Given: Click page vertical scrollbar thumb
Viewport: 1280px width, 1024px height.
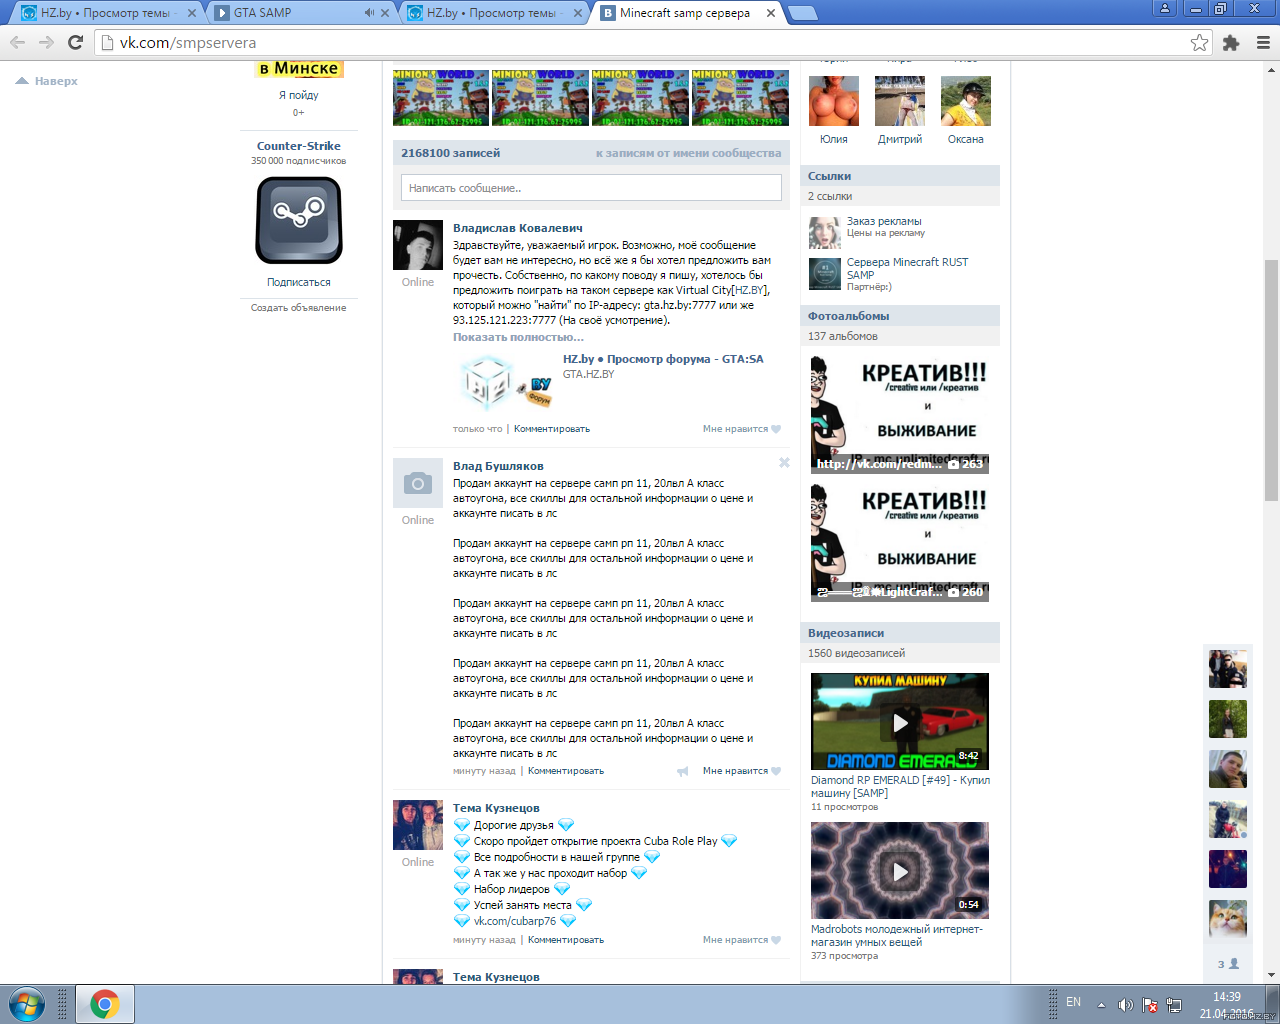Looking at the screenshot, I should (x=1271, y=380).
